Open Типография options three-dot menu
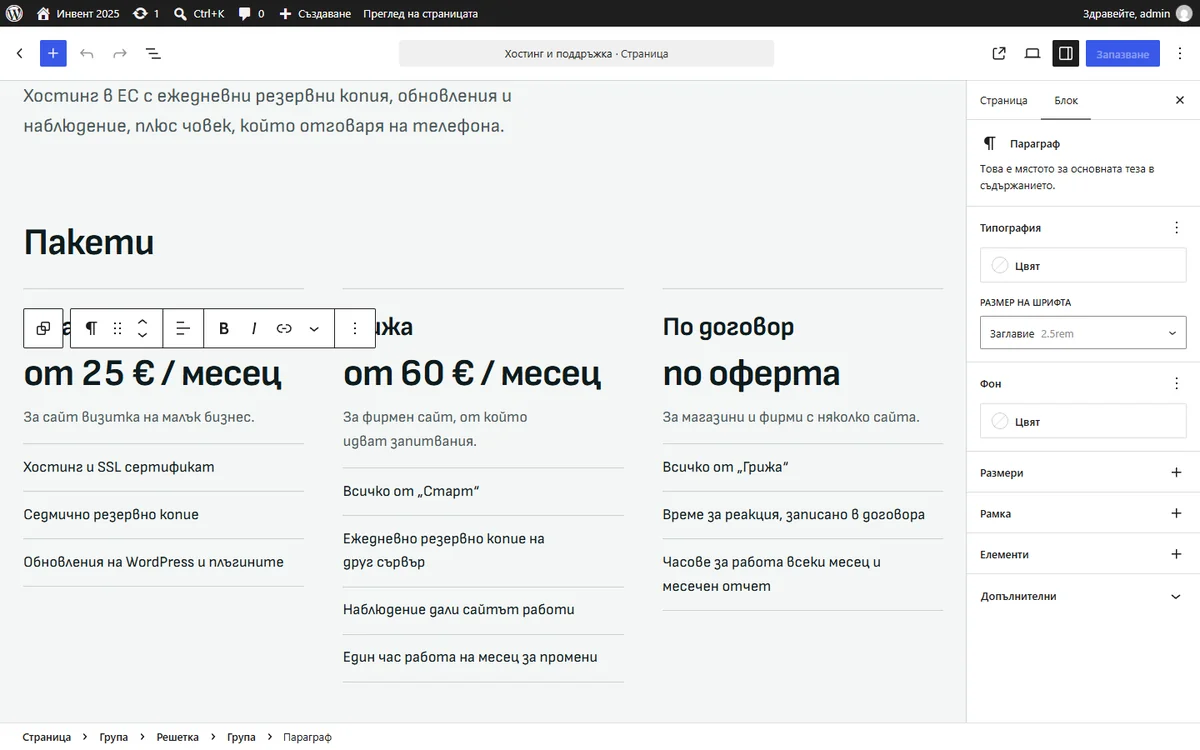Image resolution: width=1200 pixels, height=750 pixels. (1176, 228)
